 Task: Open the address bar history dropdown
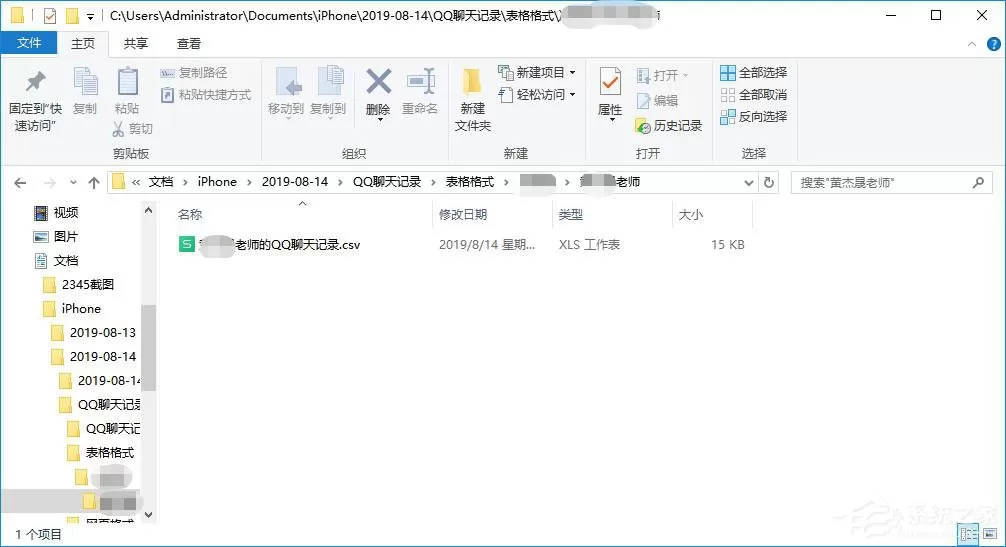pyautogui.click(x=748, y=183)
